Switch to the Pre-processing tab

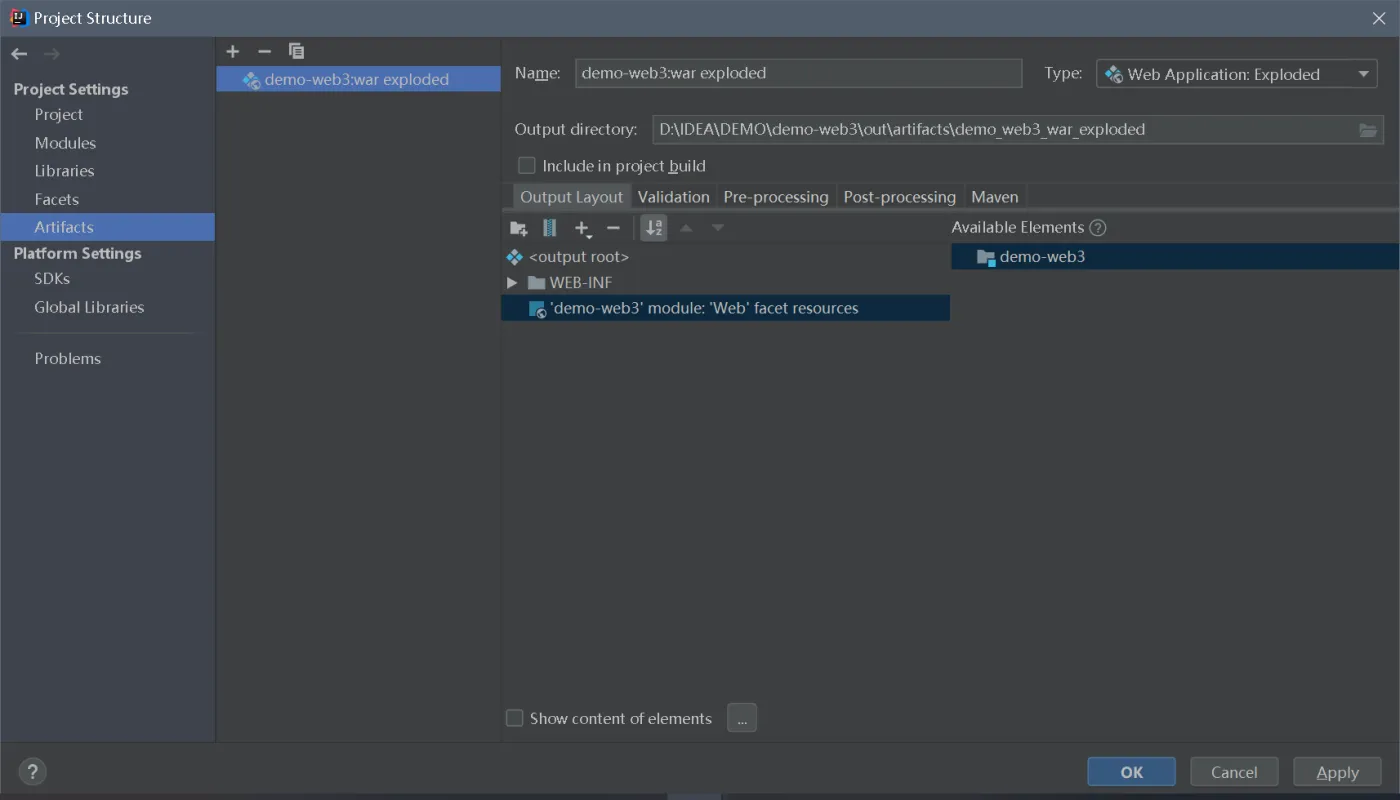[x=776, y=197]
